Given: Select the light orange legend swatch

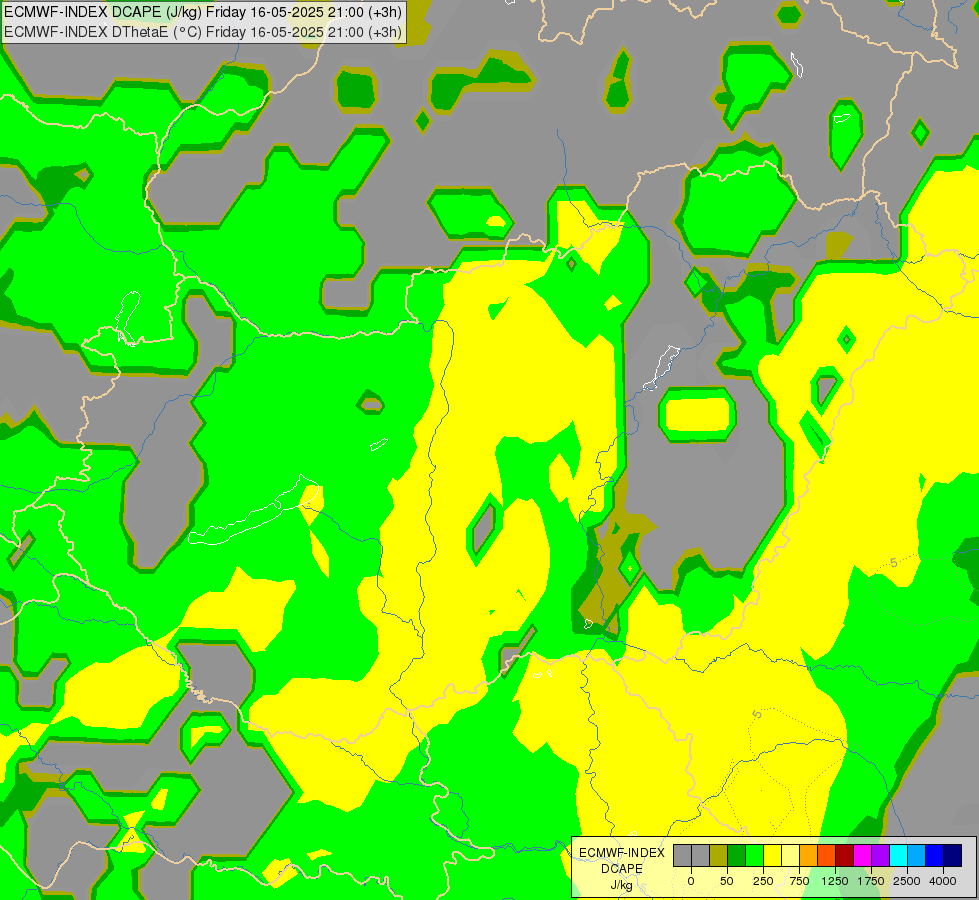Looking at the screenshot, I should click(809, 855).
